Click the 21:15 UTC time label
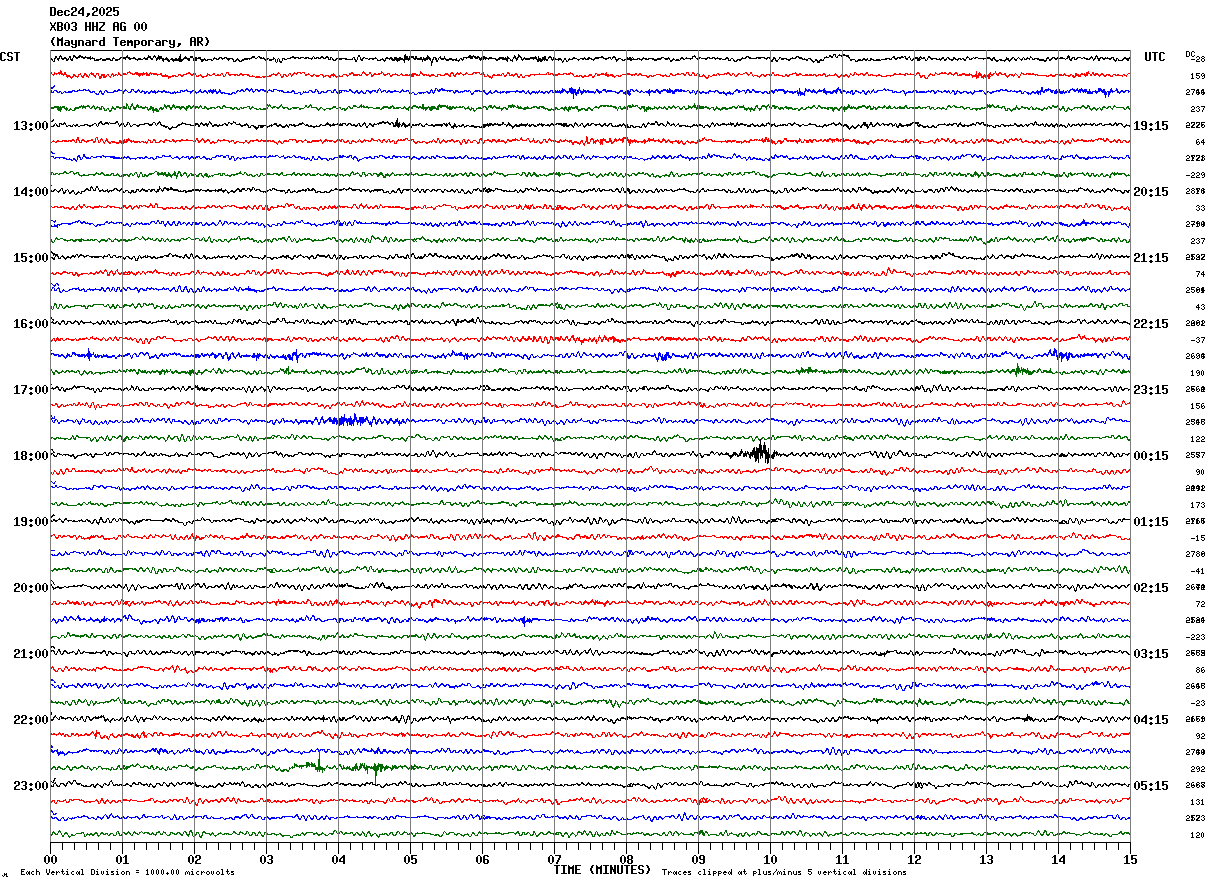The width and height of the screenshot is (1210, 886). point(1151,258)
